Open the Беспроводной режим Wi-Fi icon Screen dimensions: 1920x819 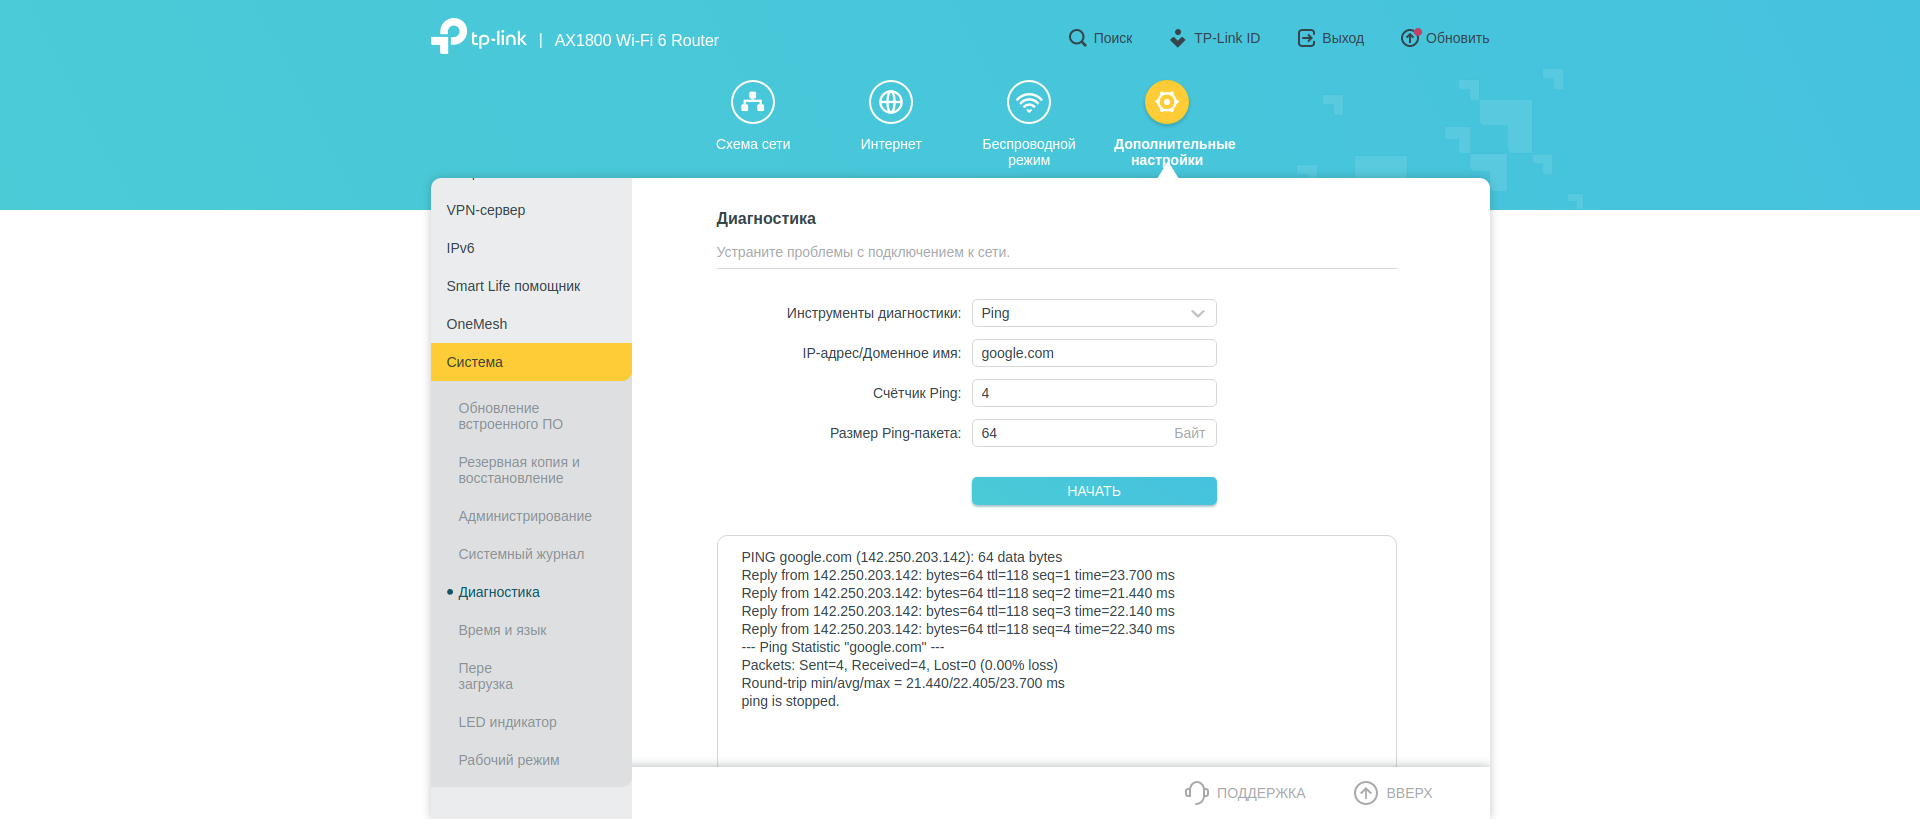click(1029, 102)
